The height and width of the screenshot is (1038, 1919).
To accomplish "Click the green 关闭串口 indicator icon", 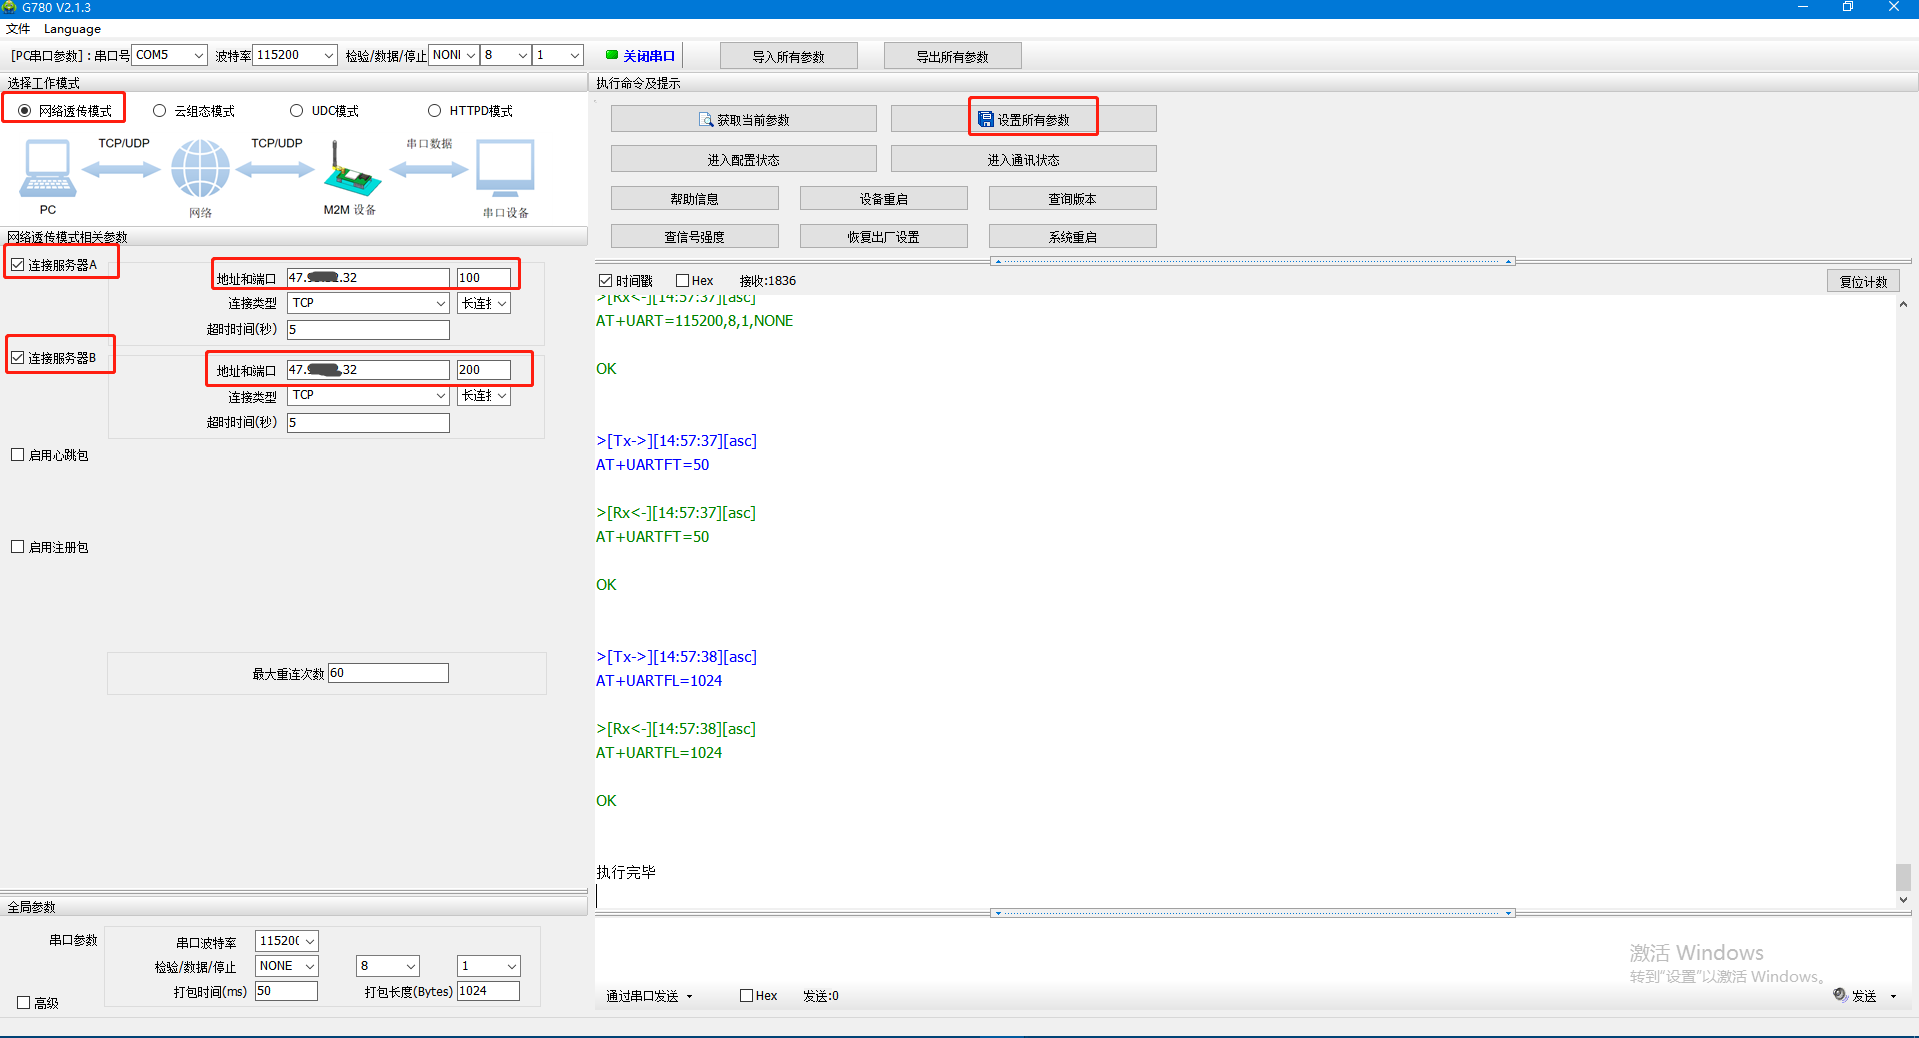I will tap(612, 55).
